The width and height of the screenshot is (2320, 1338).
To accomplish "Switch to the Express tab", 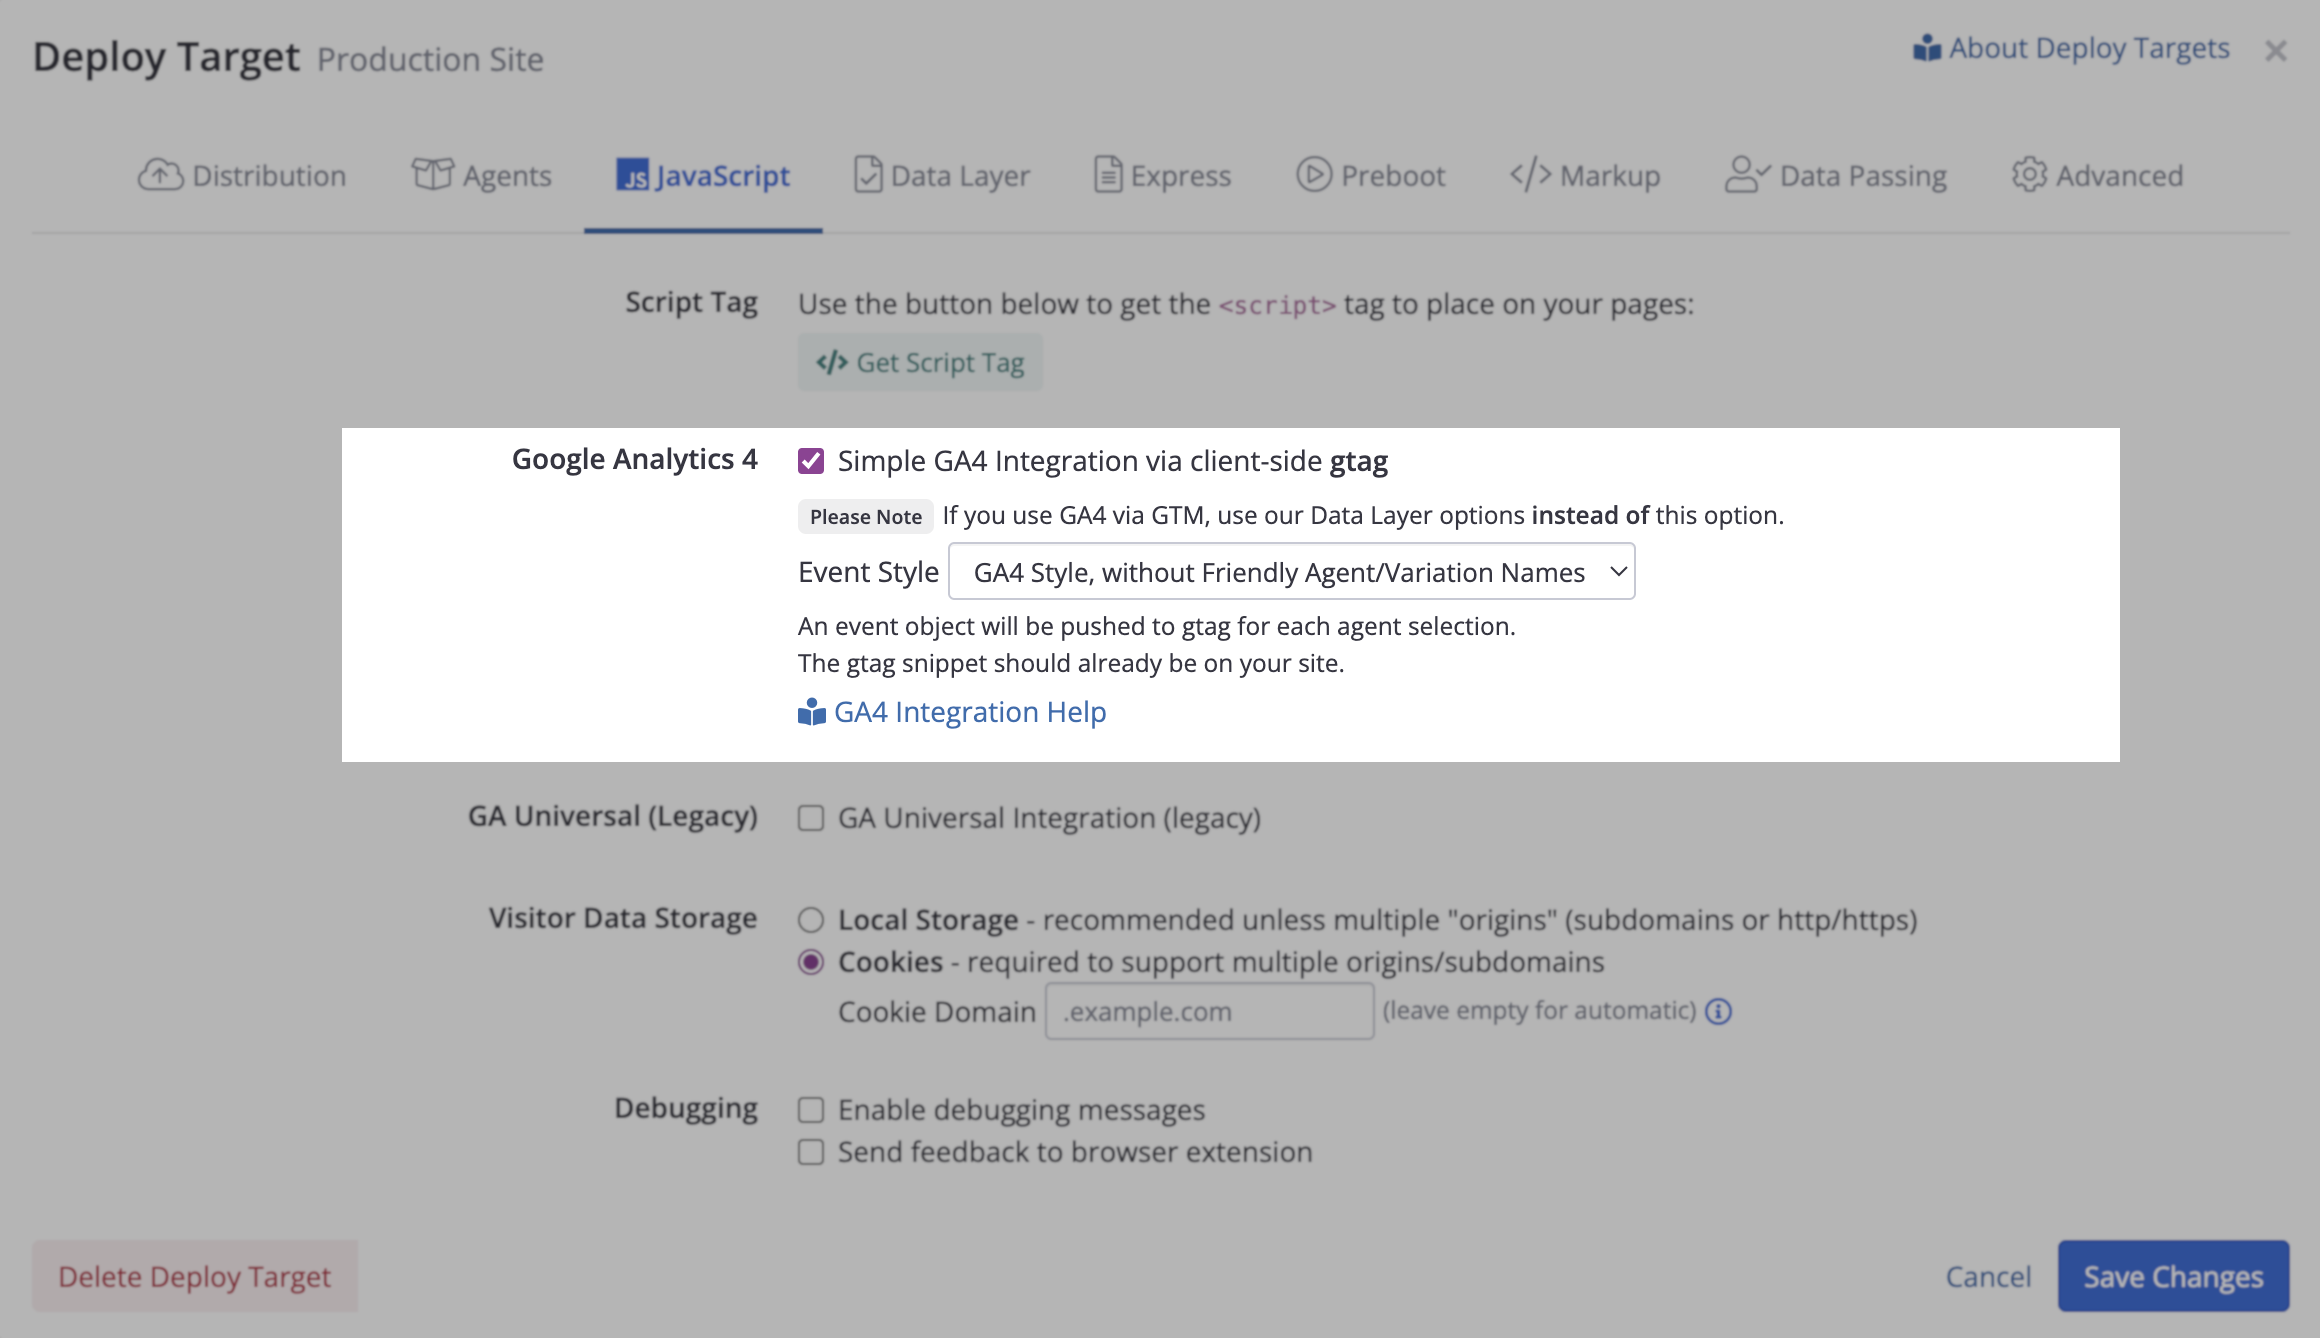I will (x=1162, y=175).
